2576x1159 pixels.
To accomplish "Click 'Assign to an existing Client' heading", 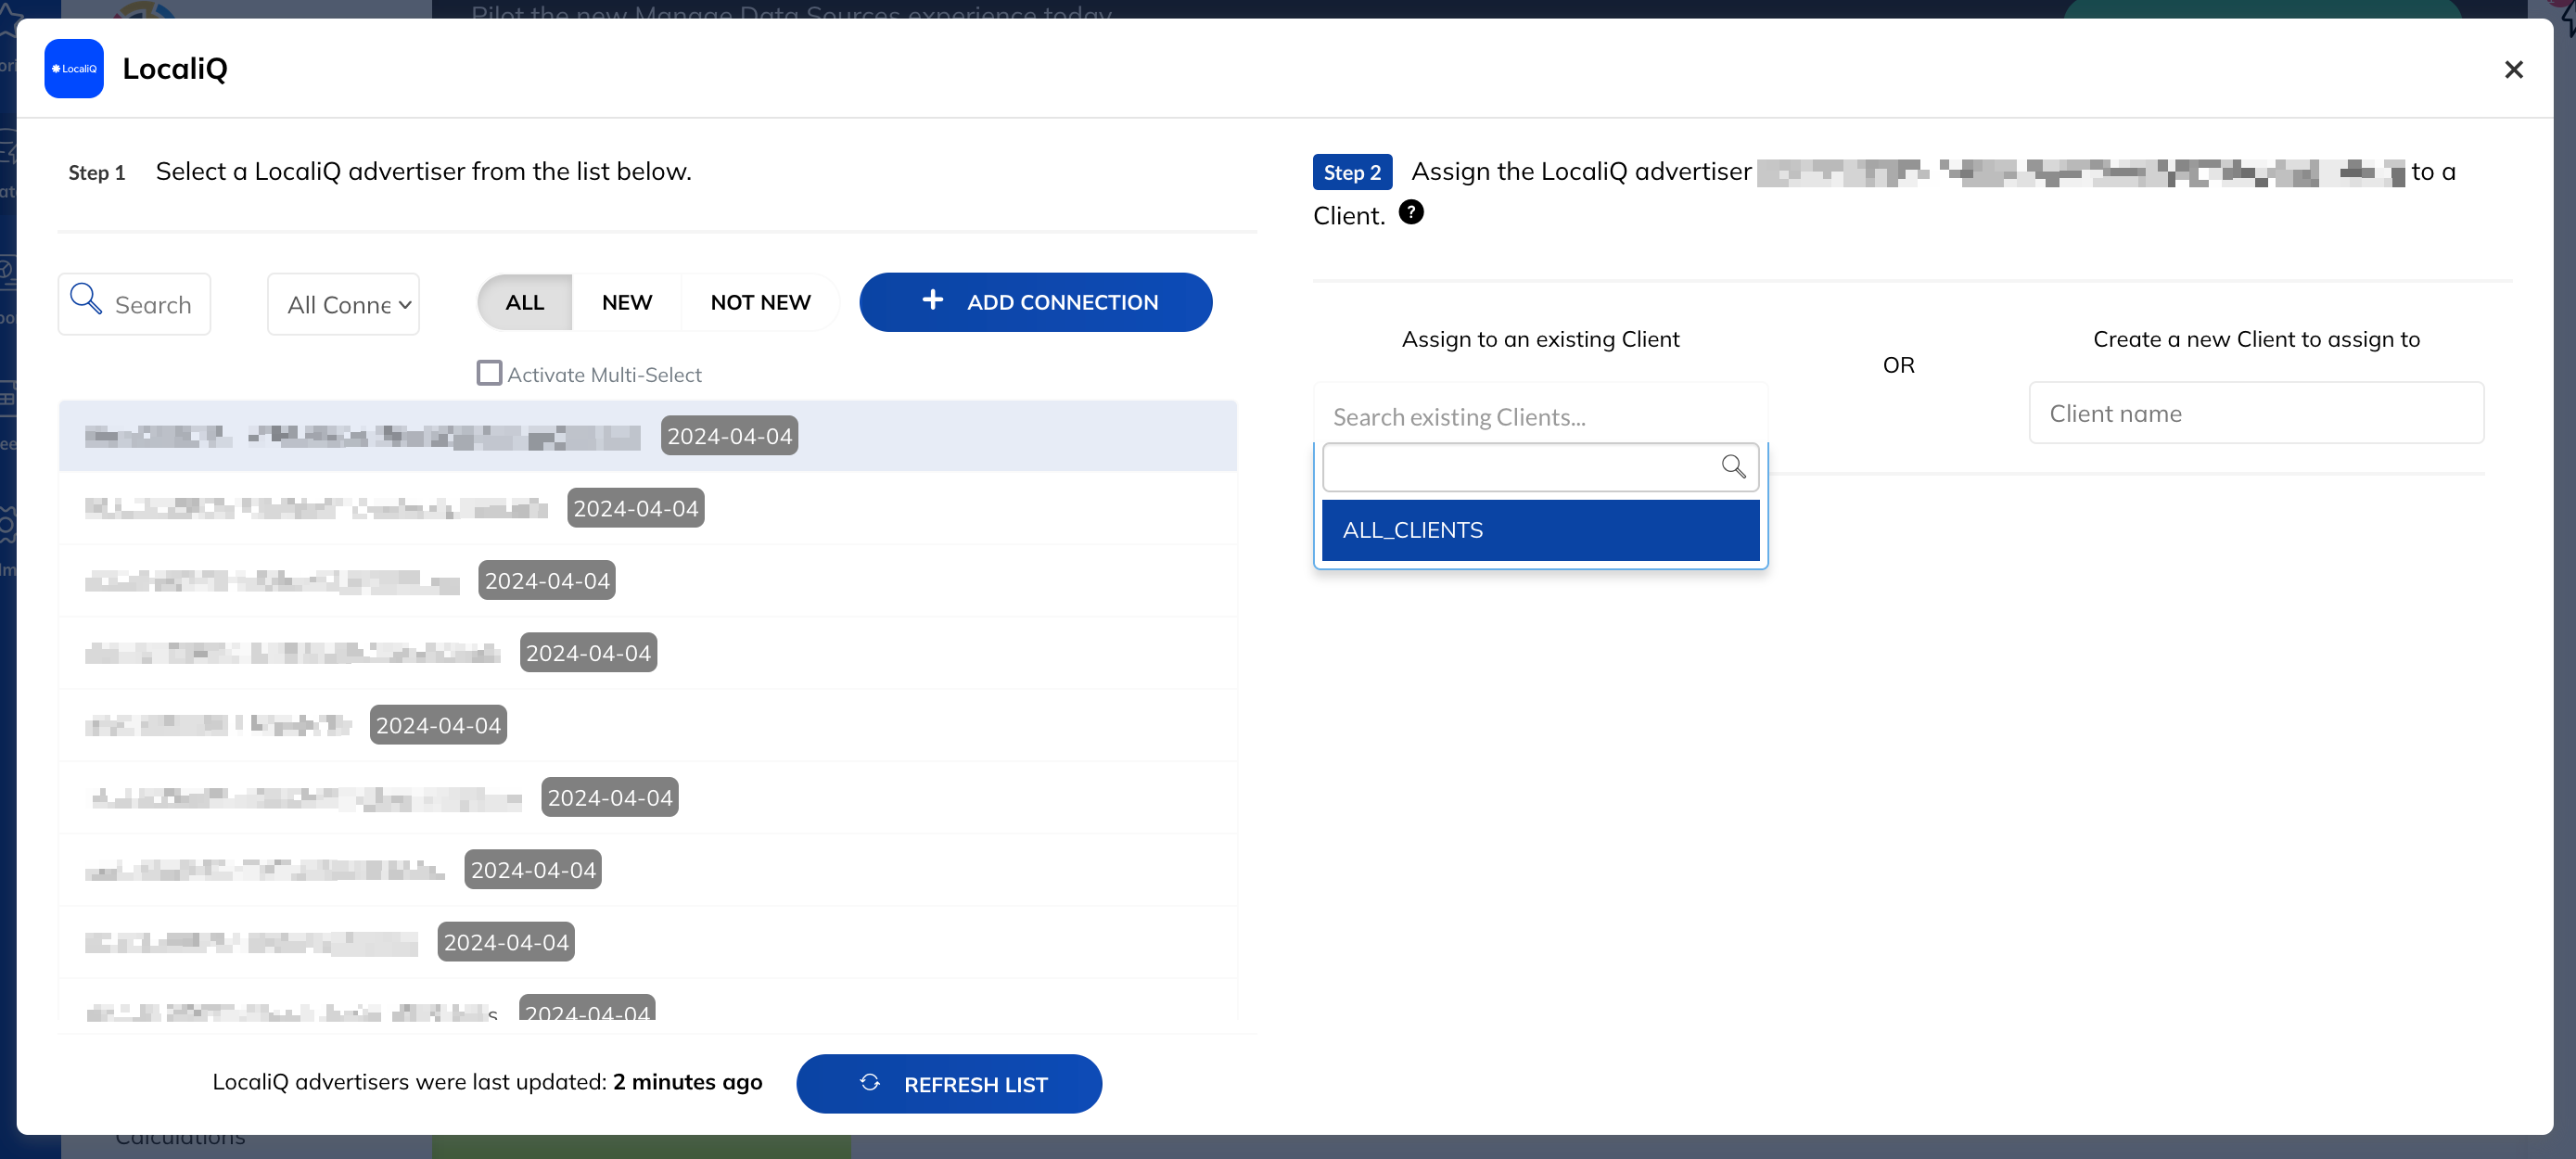I will coord(1540,339).
